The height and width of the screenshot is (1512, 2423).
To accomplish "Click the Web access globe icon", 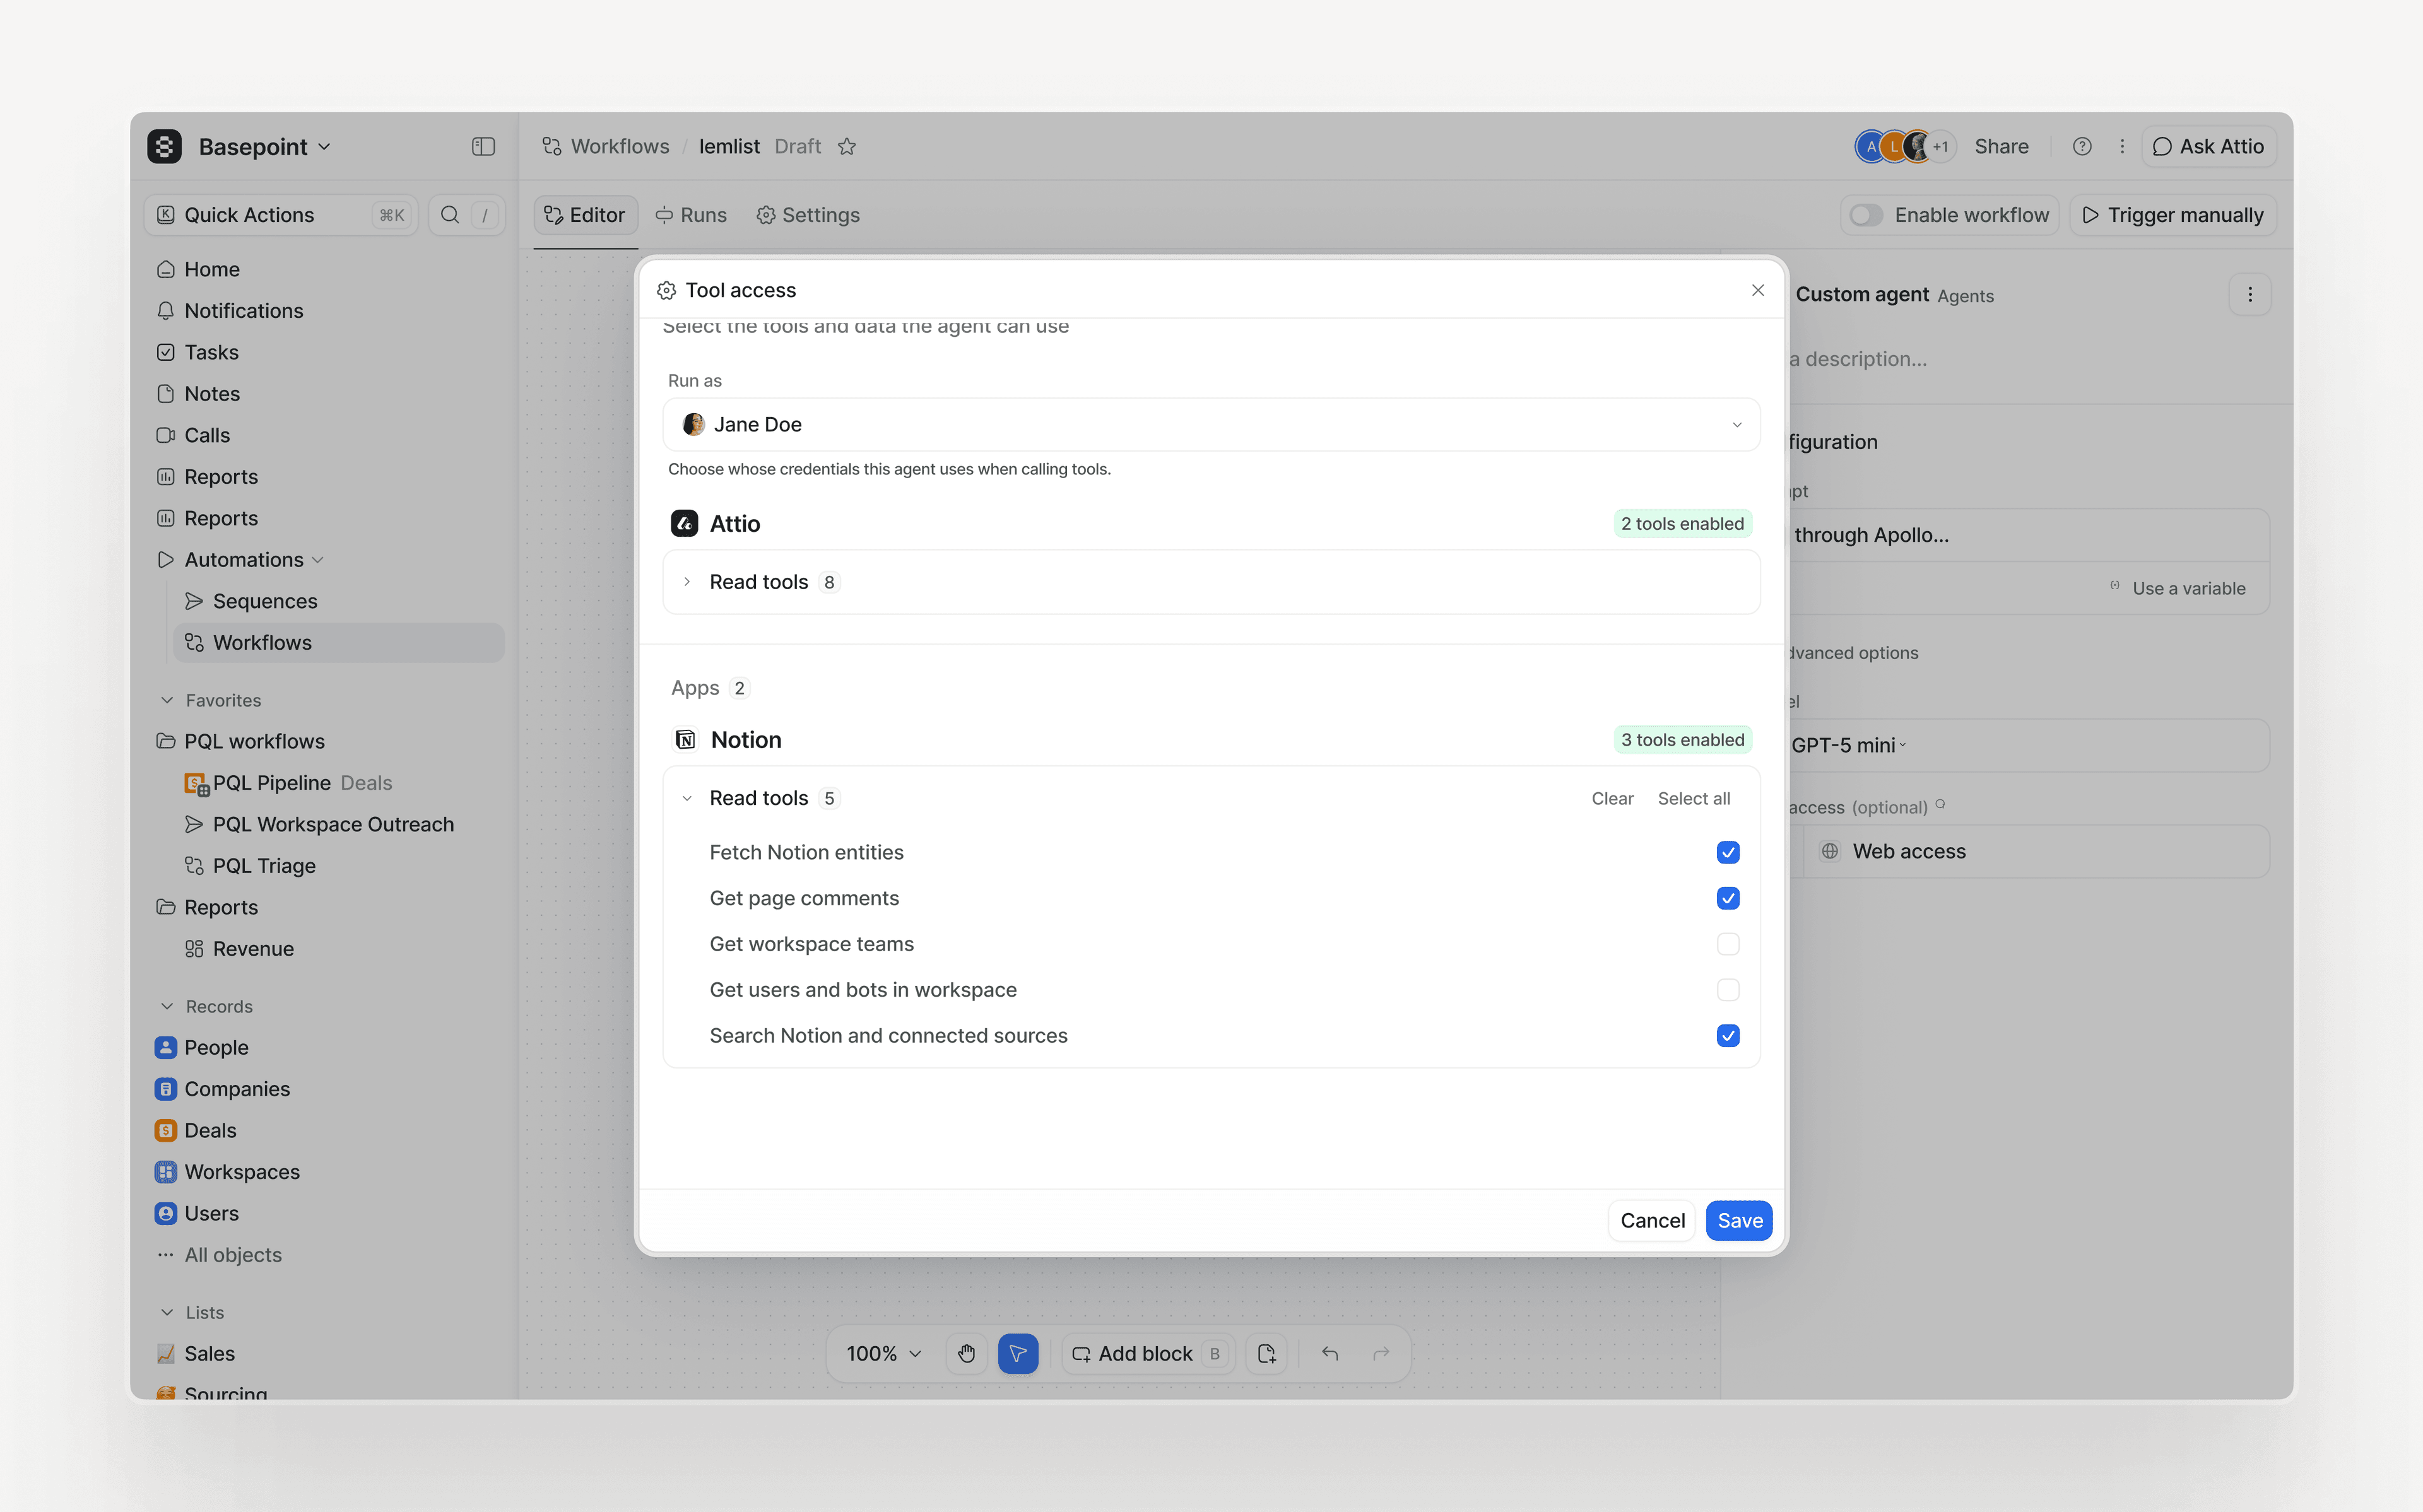I will pyautogui.click(x=1830, y=851).
